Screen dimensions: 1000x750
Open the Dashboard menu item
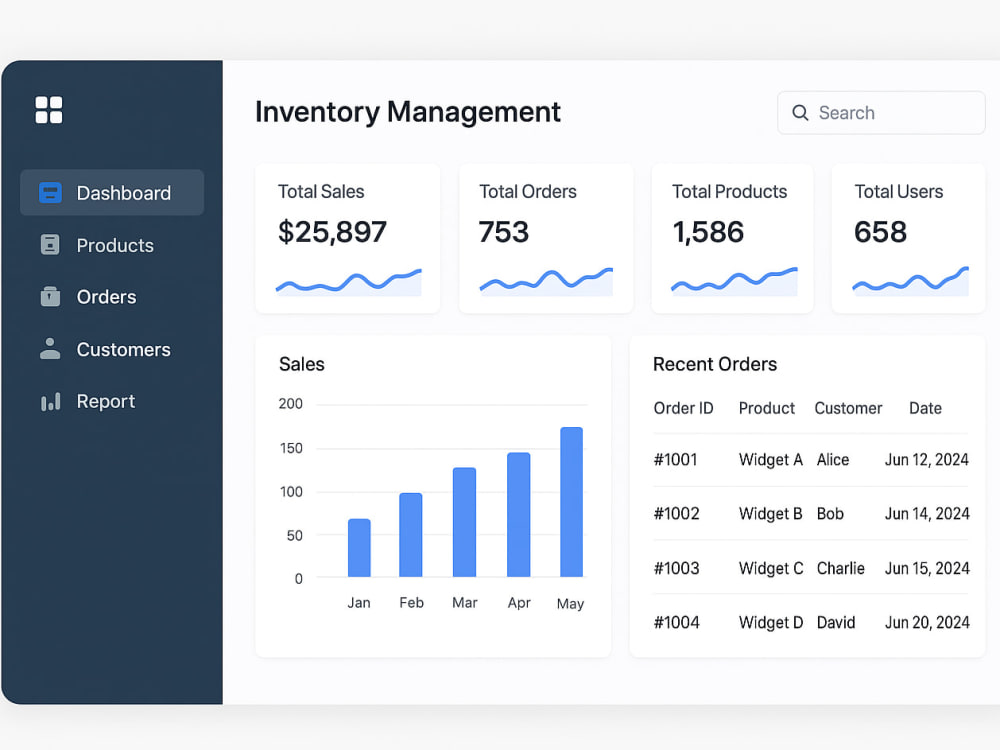pyautogui.click(x=112, y=193)
